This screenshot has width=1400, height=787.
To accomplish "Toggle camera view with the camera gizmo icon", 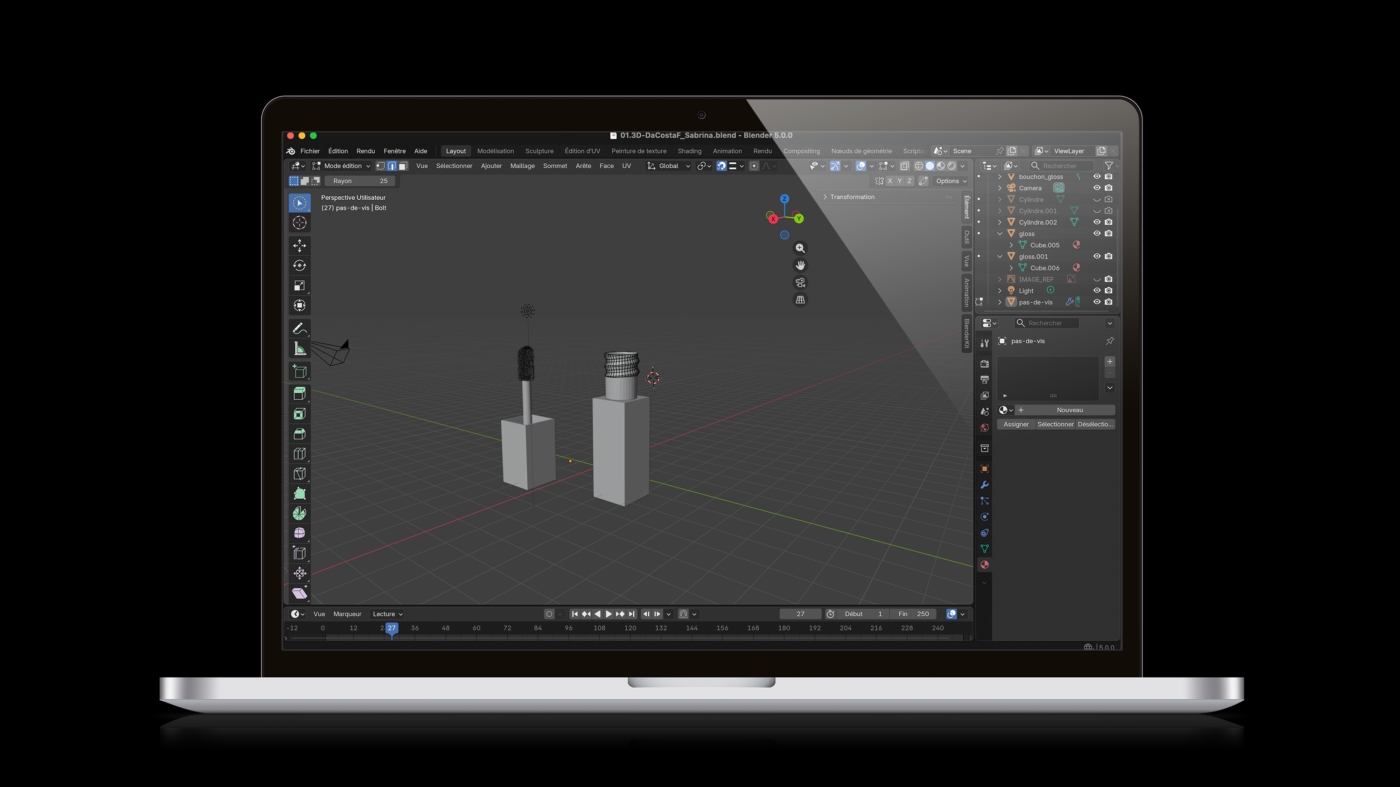I will point(800,283).
